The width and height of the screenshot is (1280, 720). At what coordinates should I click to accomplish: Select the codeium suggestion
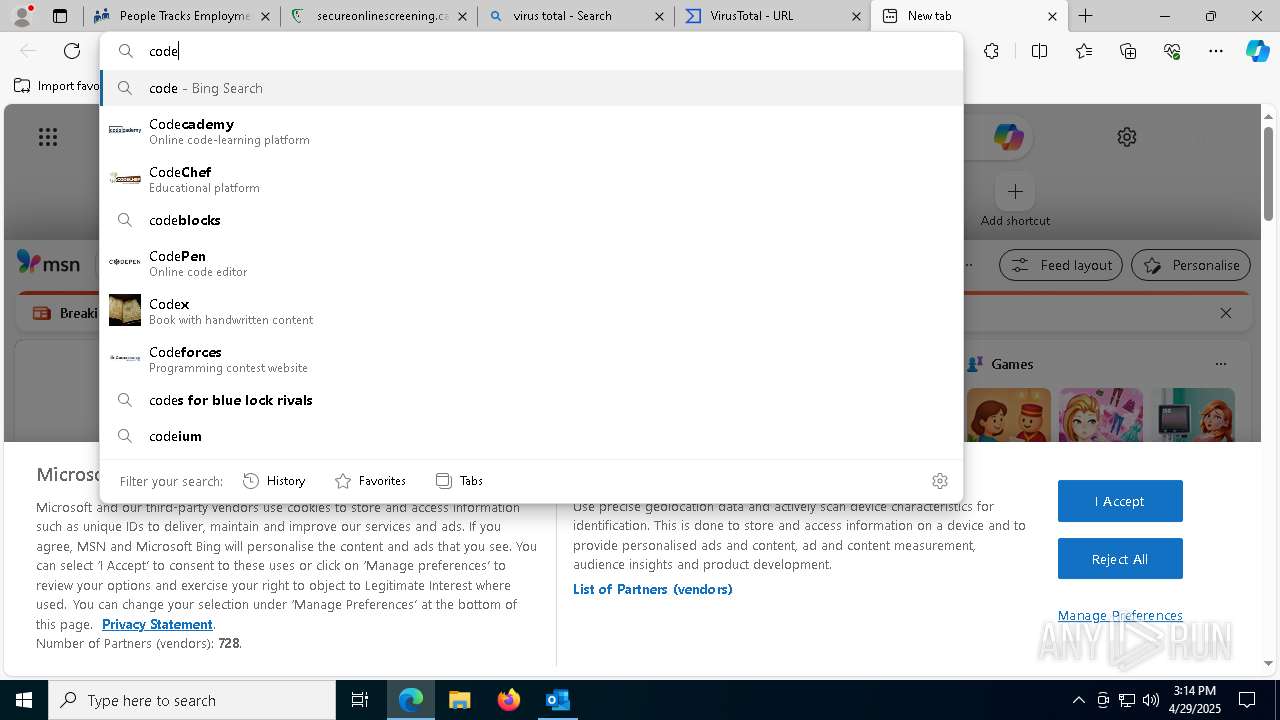pyautogui.click(x=531, y=436)
